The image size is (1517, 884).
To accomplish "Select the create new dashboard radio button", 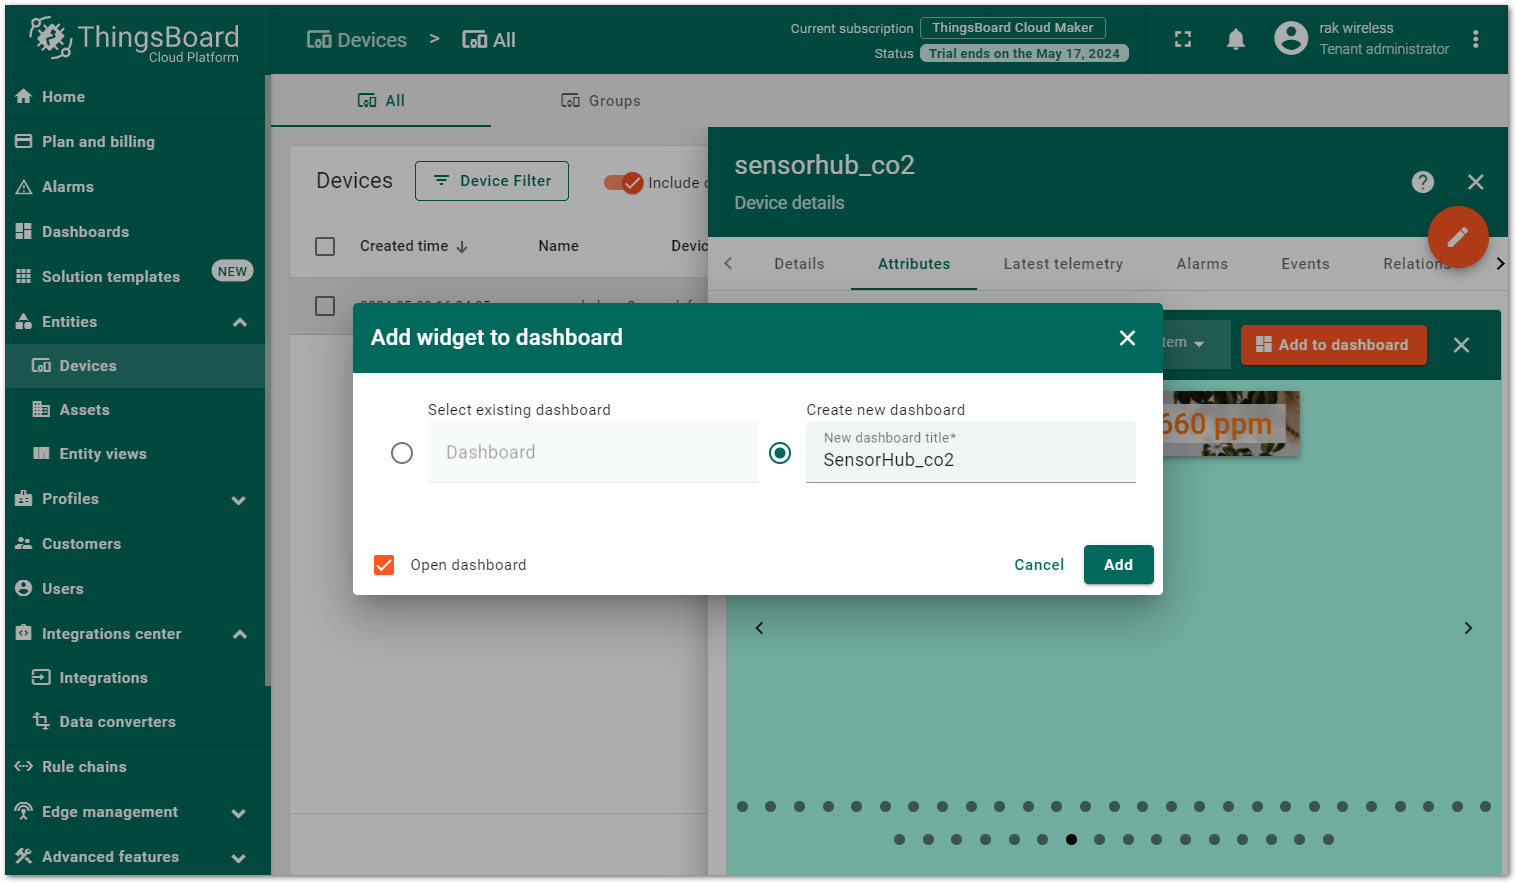I will click(x=780, y=453).
